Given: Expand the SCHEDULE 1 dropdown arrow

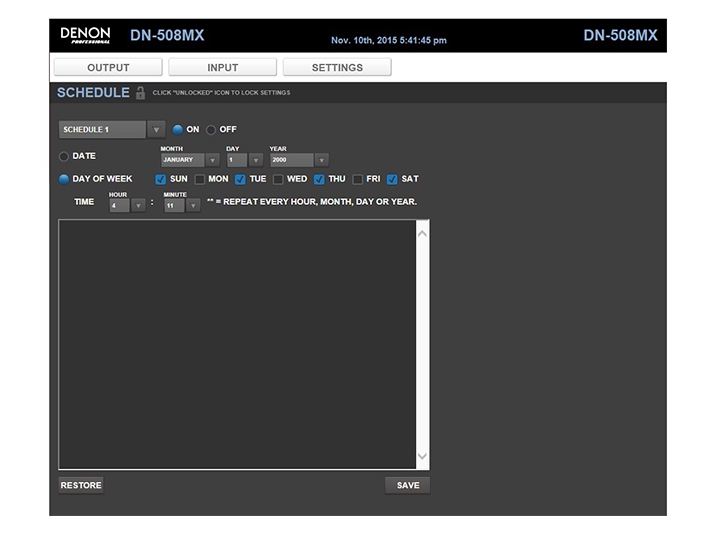Looking at the screenshot, I should click(156, 130).
